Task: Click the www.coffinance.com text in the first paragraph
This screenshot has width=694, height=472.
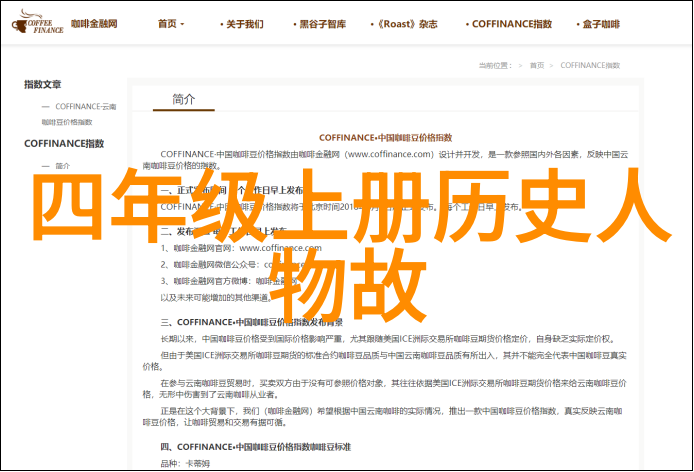Action: pyautogui.click(x=389, y=154)
